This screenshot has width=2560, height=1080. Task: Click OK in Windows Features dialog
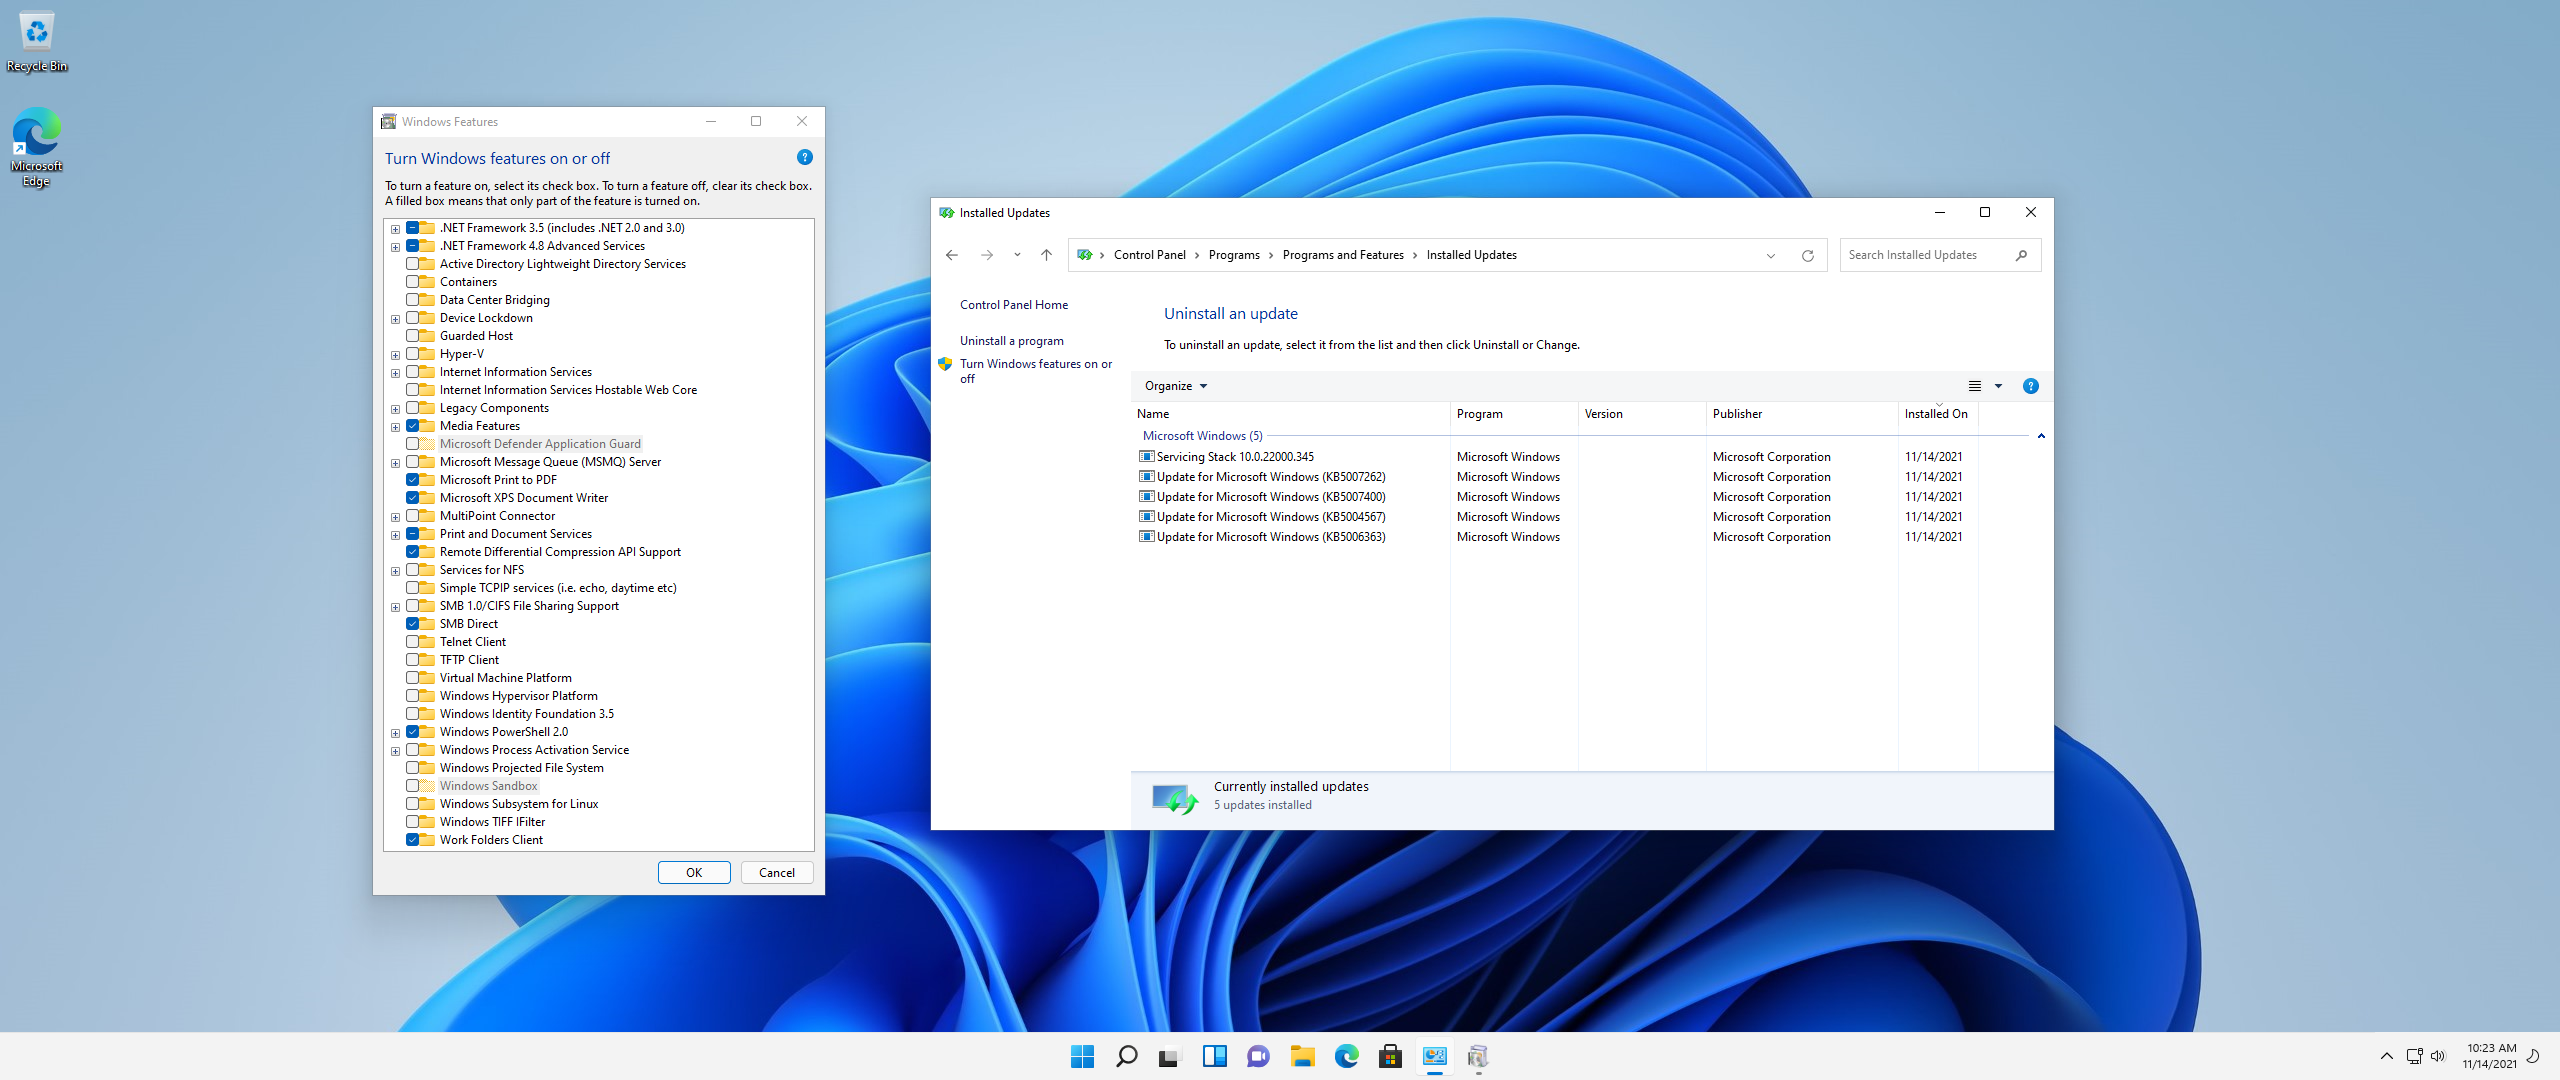(694, 872)
